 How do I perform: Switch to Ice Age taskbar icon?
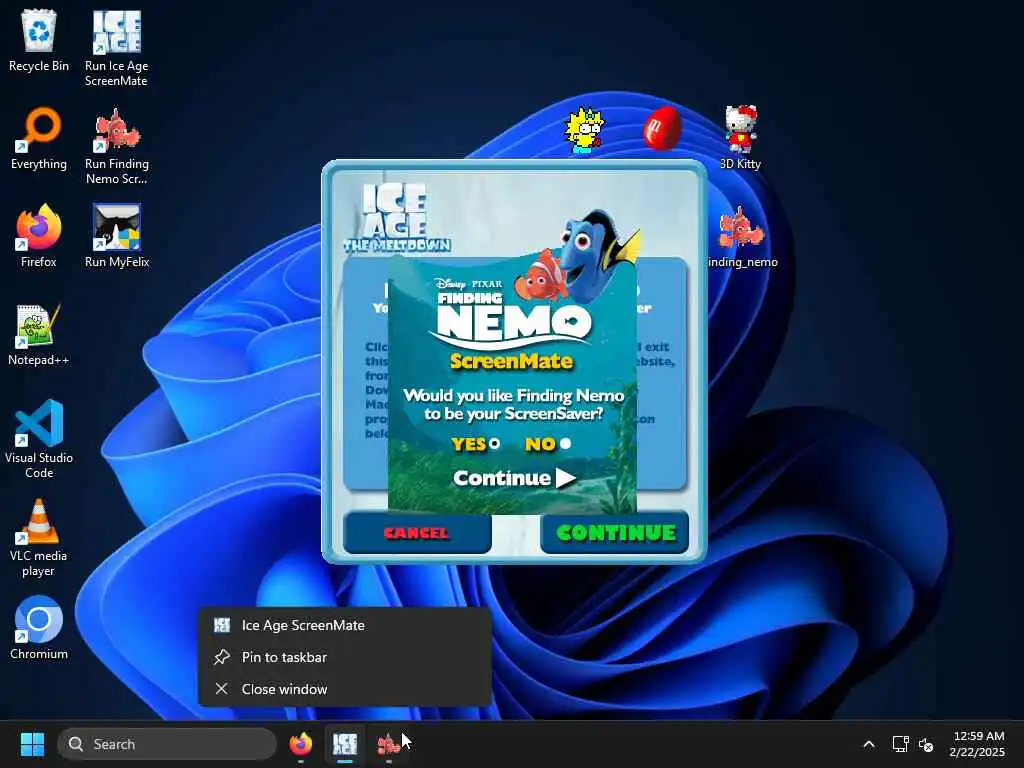[x=345, y=744]
